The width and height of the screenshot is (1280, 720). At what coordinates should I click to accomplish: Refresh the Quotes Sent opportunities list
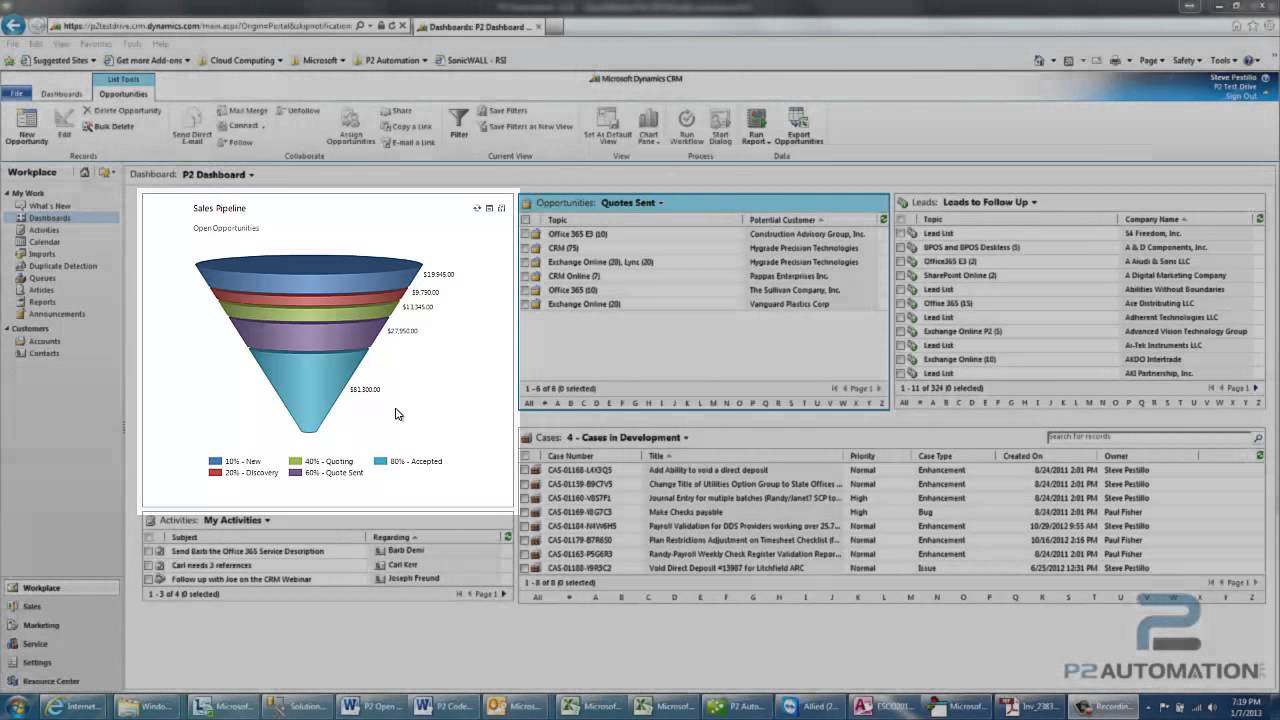point(883,219)
